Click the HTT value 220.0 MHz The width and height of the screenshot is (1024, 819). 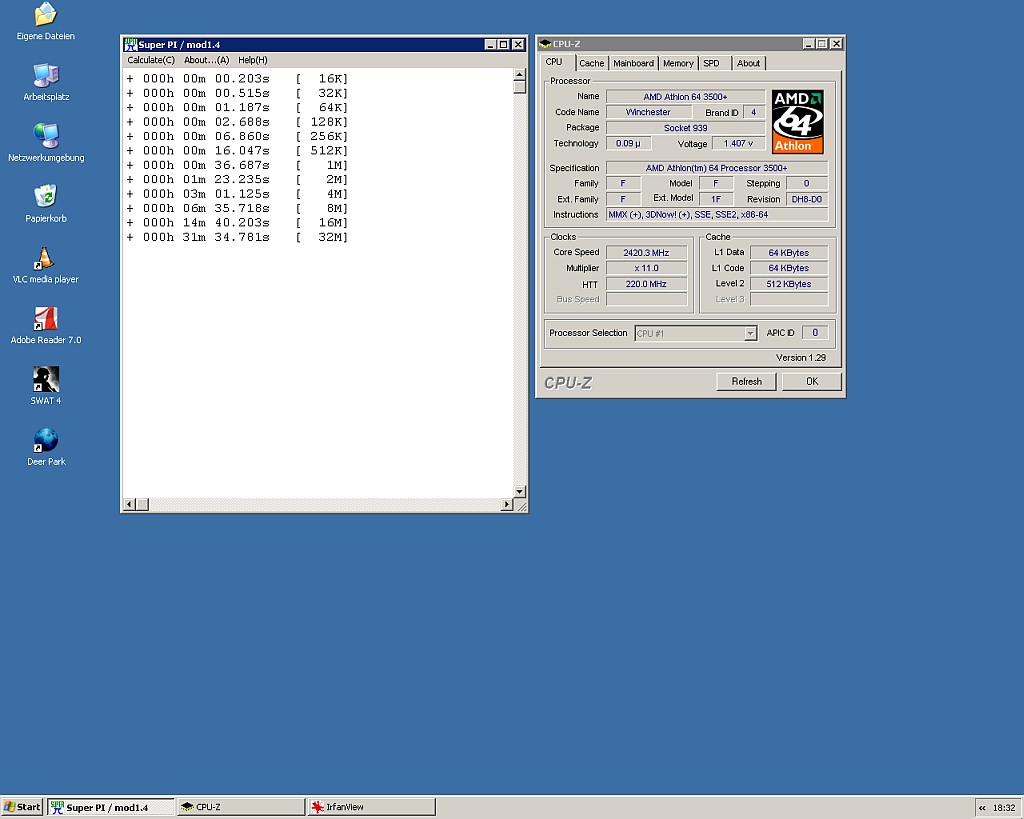pyautogui.click(x=647, y=284)
